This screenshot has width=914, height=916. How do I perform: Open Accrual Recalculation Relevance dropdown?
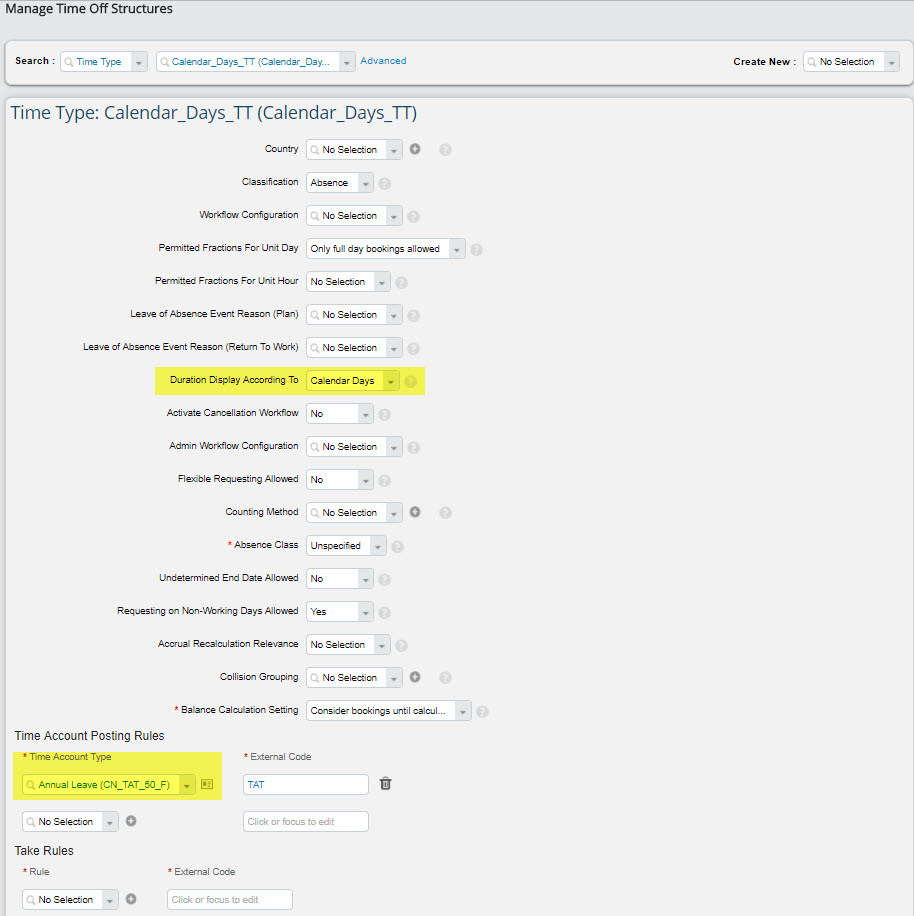pyautogui.click(x=383, y=646)
